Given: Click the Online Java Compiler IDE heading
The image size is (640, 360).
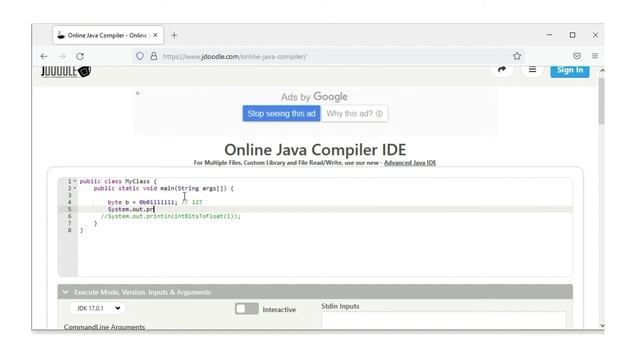Looking at the screenshot, I should tap(315, 150).
